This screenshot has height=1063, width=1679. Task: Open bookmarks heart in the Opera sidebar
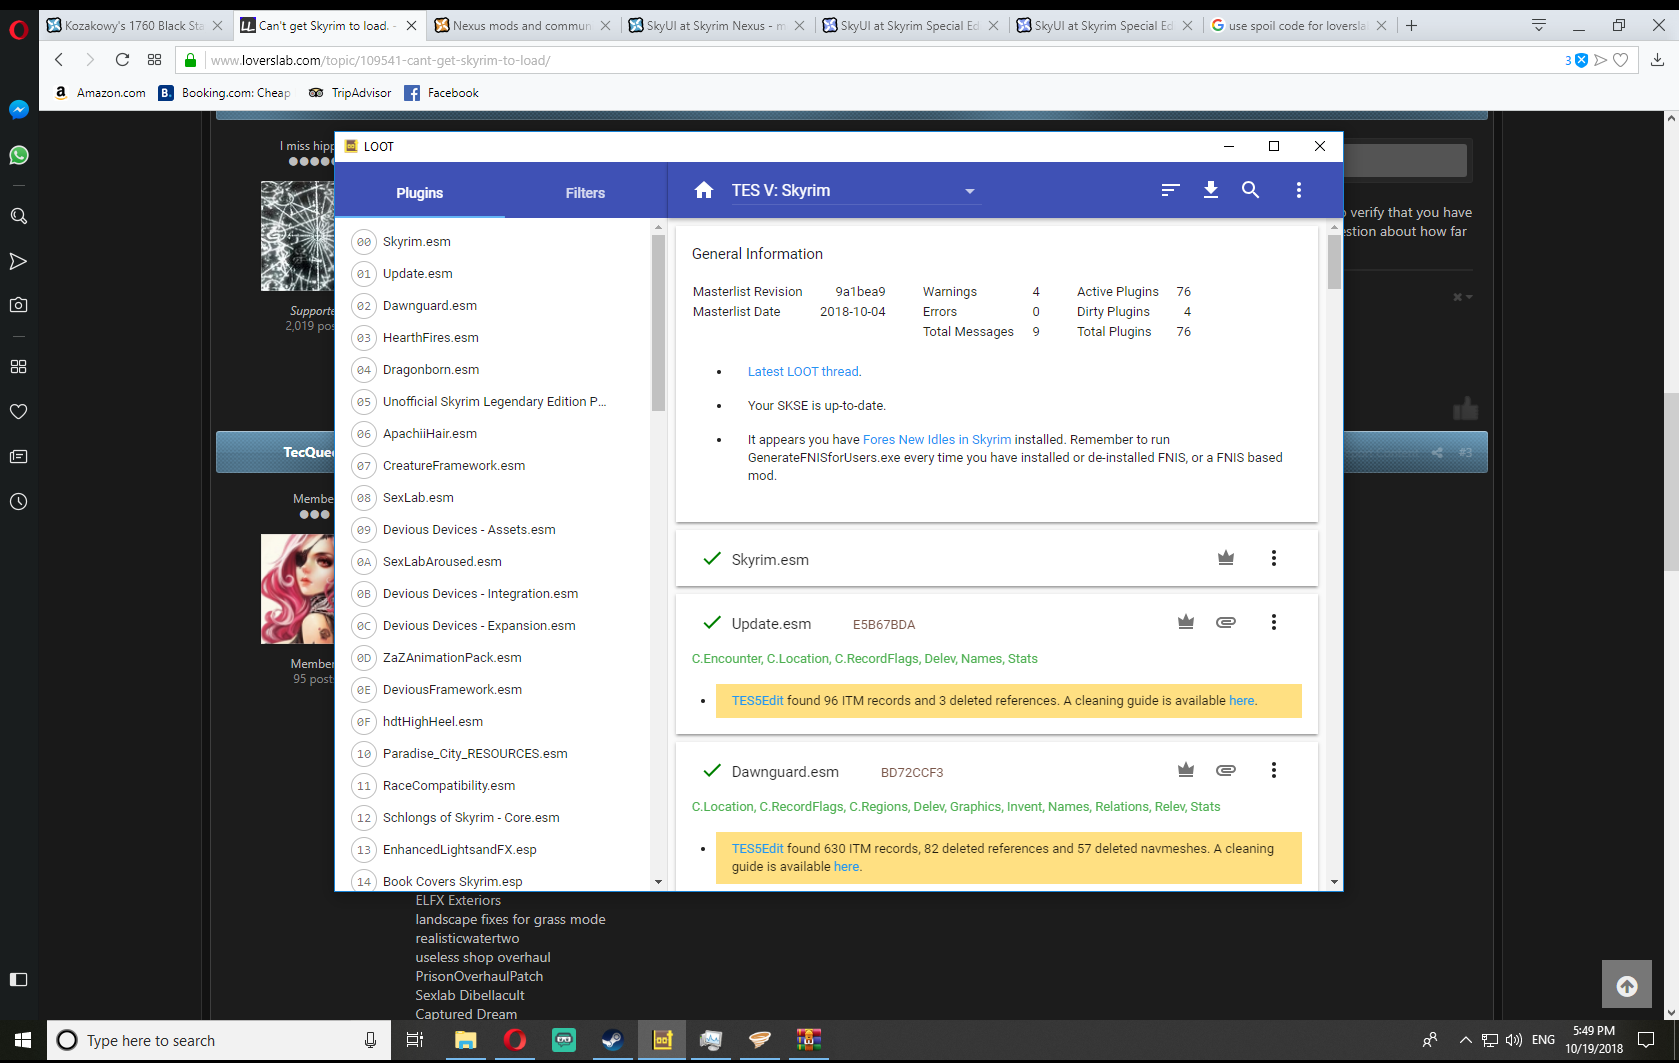click(x=18, y=411)
